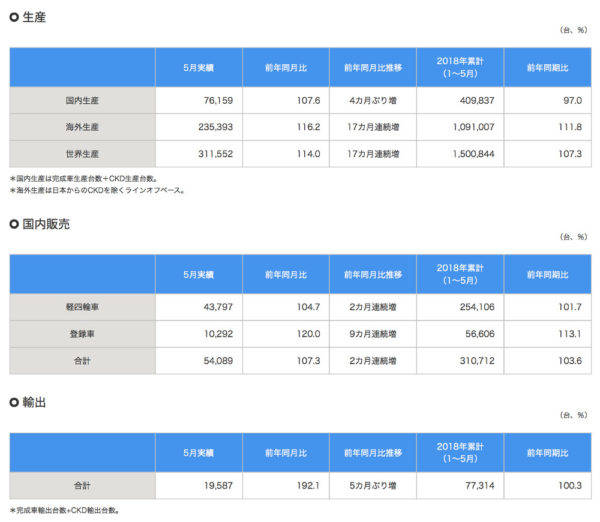Image resolution: width=600 pixels, height=522 pixels.
Task: Select the 世界生産 row label
Action: [x=82, y=154]
